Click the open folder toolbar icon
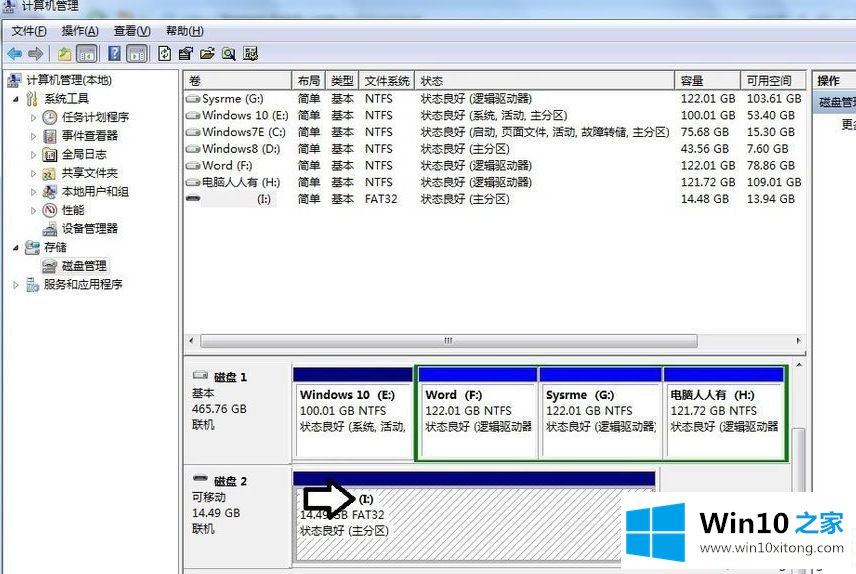856x574 pixels. point(207,54)
